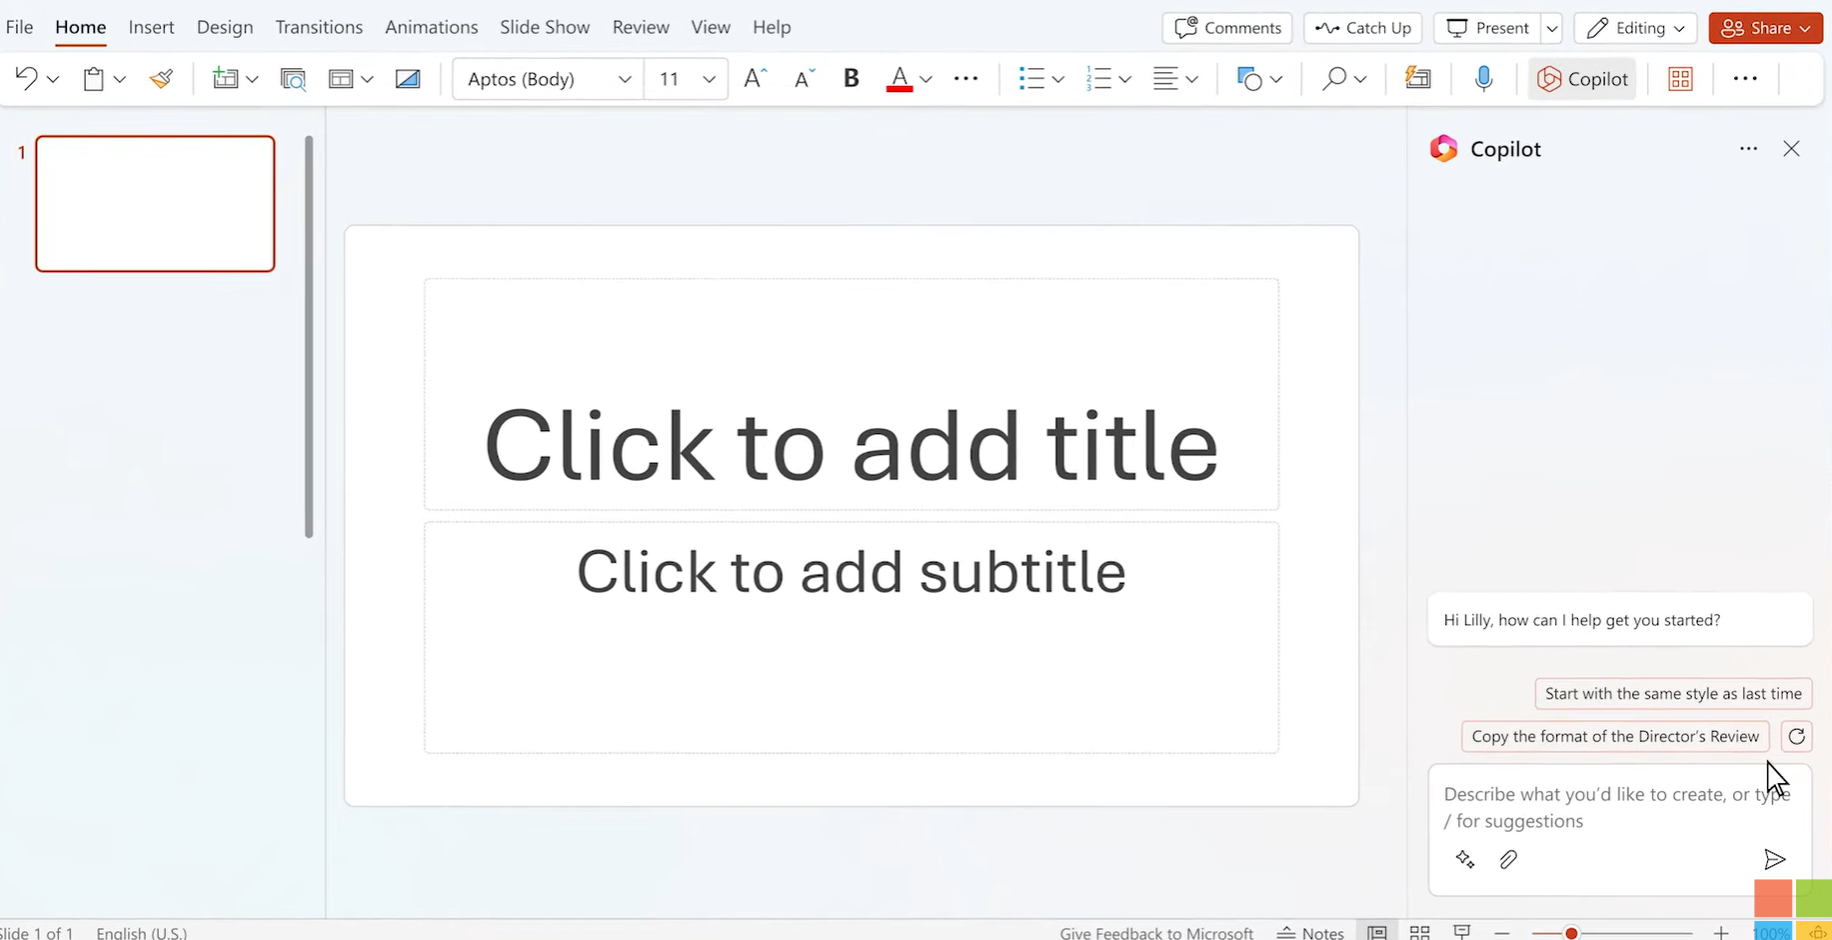
Task: Toggle Bold formatting
Action: click(x=851, y=78)
